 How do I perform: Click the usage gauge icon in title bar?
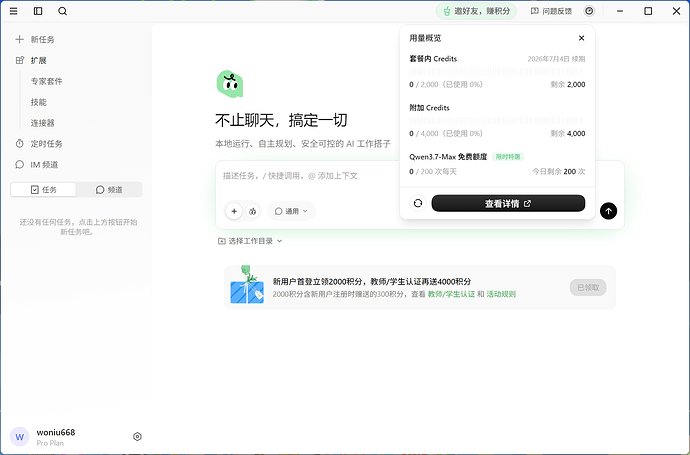pos(589,11)
